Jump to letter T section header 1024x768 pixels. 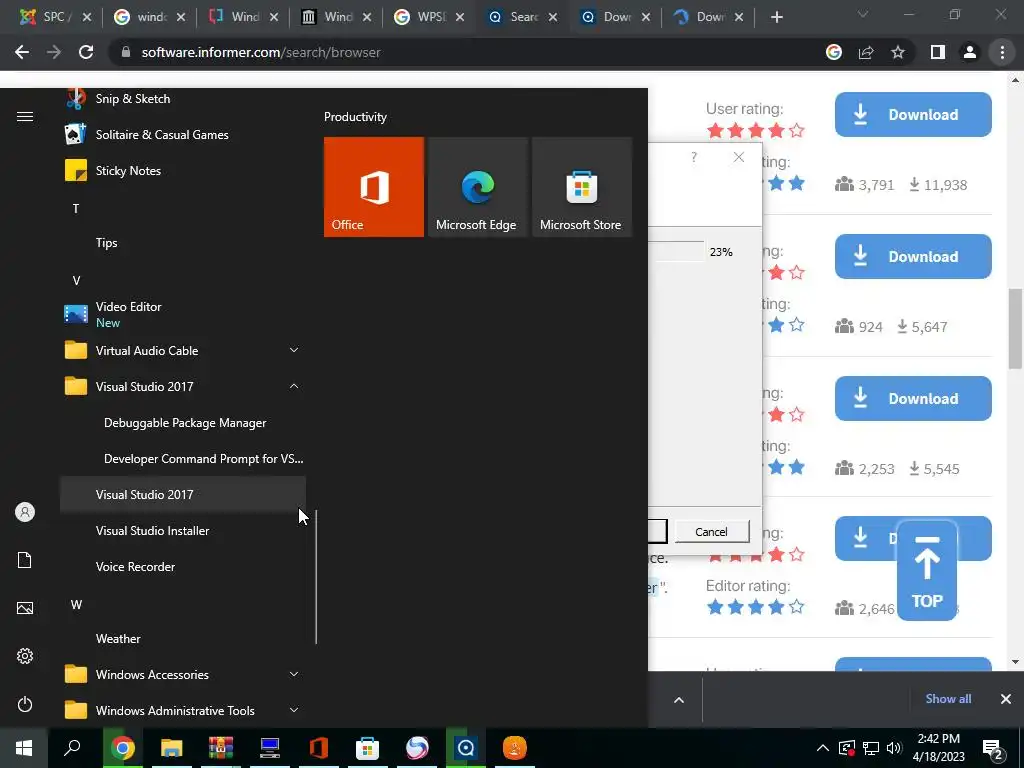pos(76,208)
